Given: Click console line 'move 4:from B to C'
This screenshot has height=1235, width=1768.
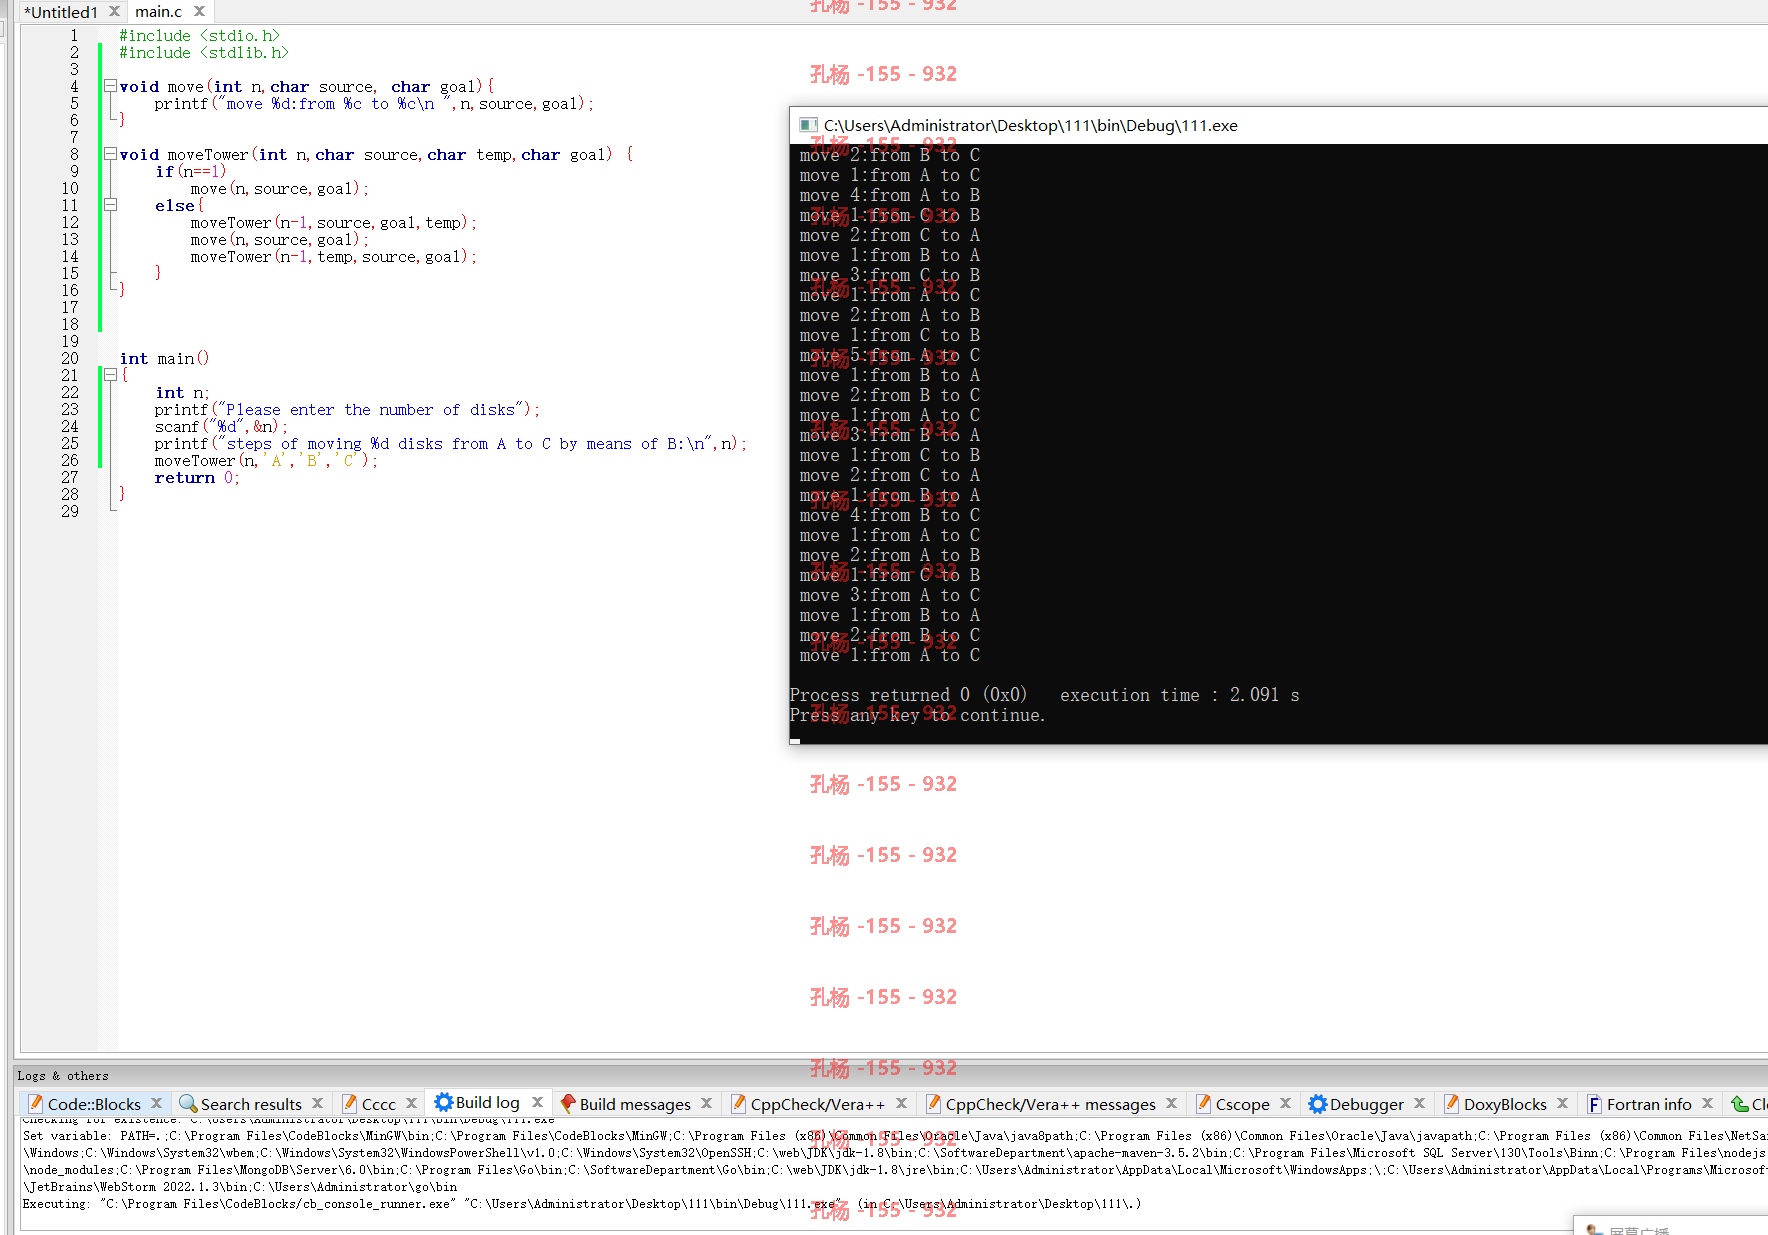Looking at the screenshot, I should [890, 515].
